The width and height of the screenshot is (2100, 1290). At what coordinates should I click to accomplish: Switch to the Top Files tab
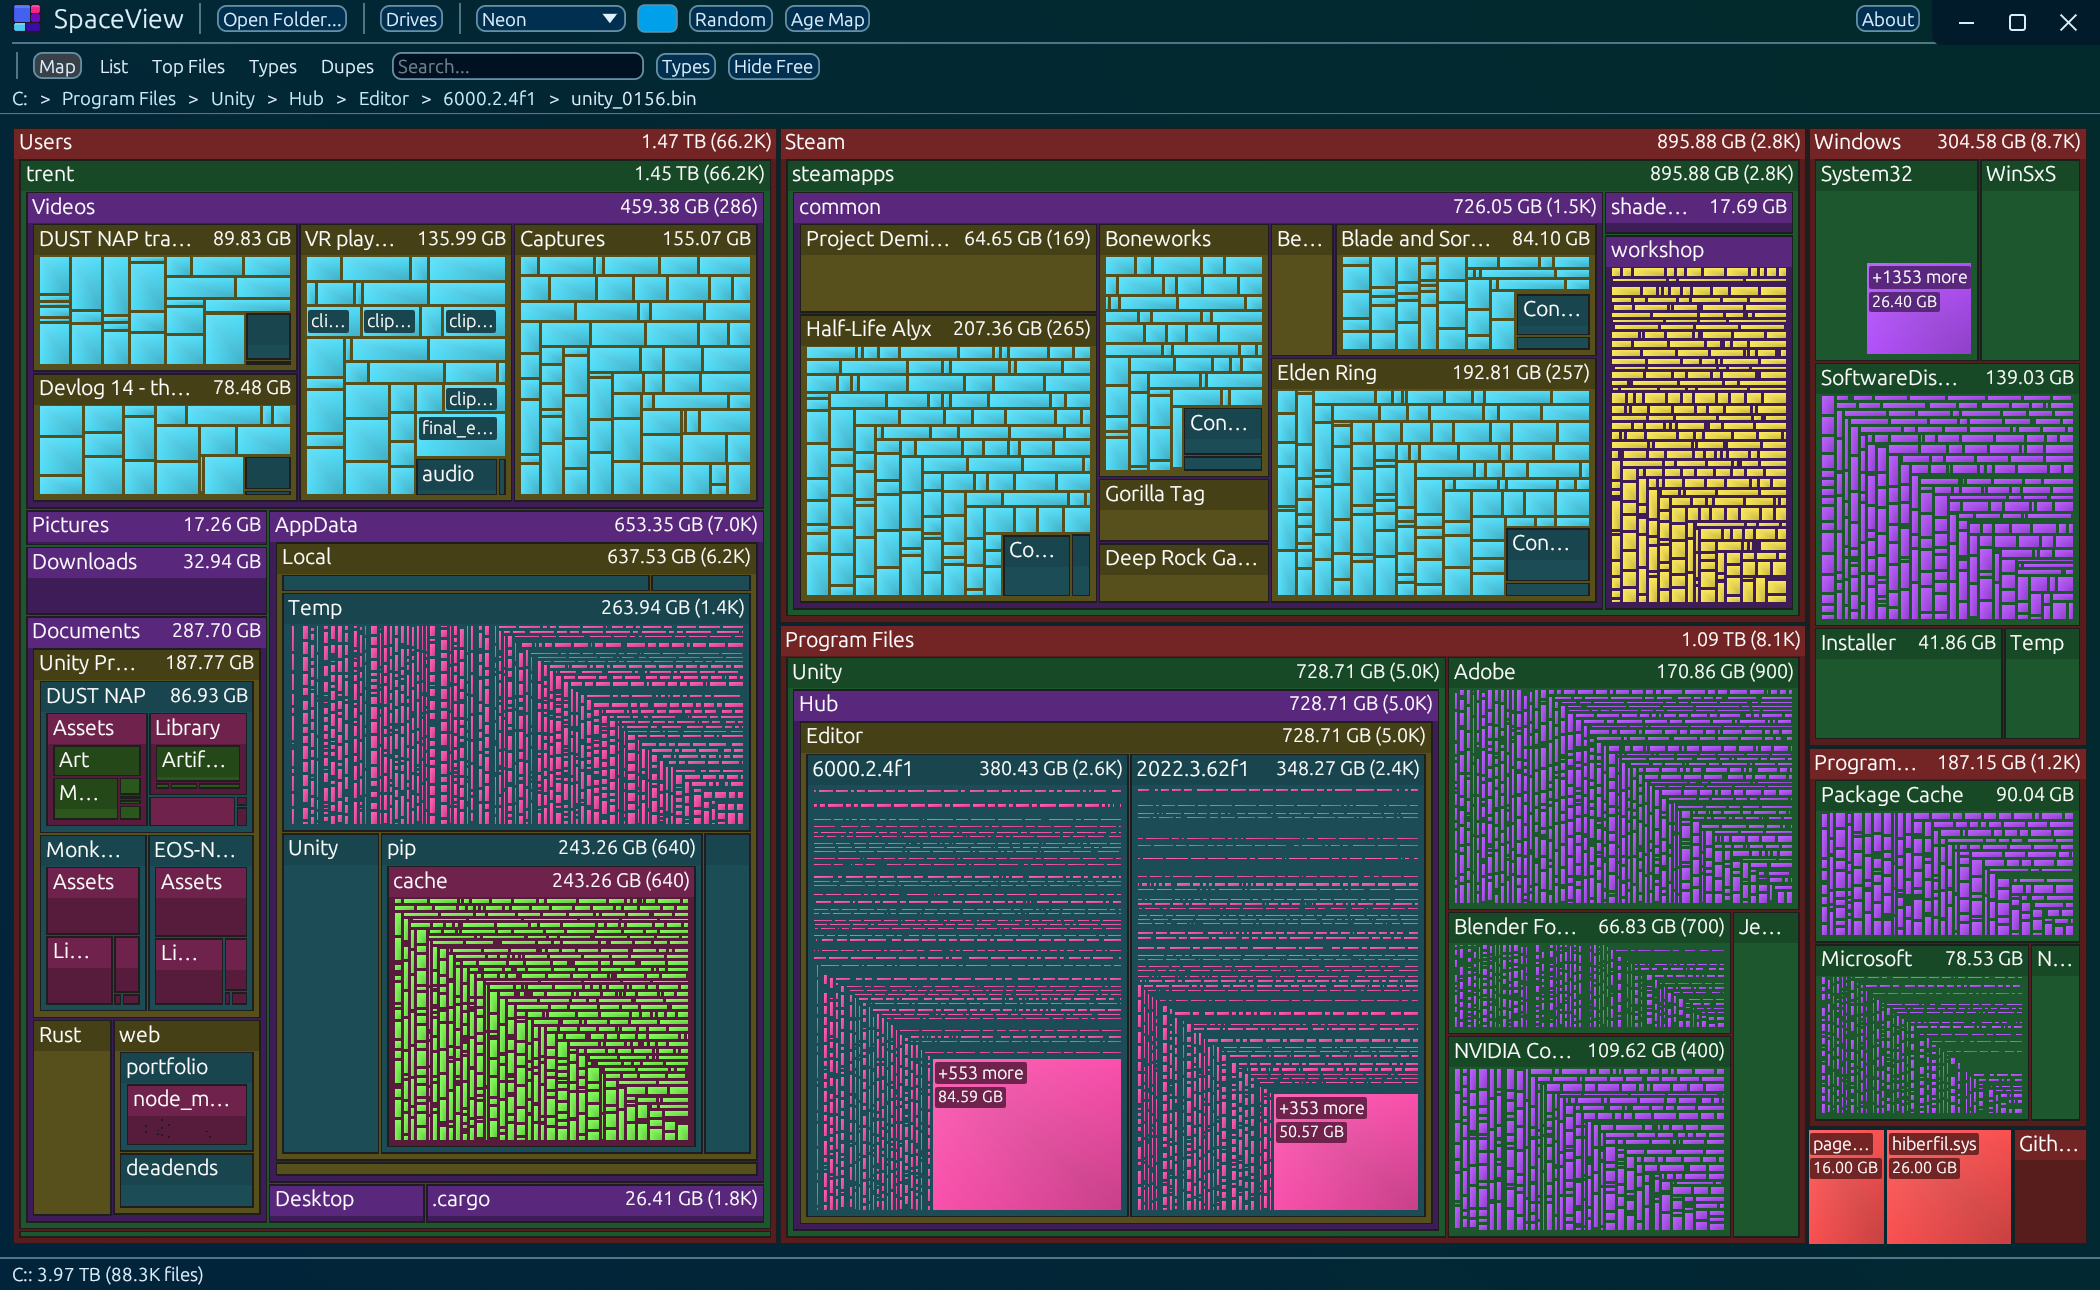coord(188,66)
